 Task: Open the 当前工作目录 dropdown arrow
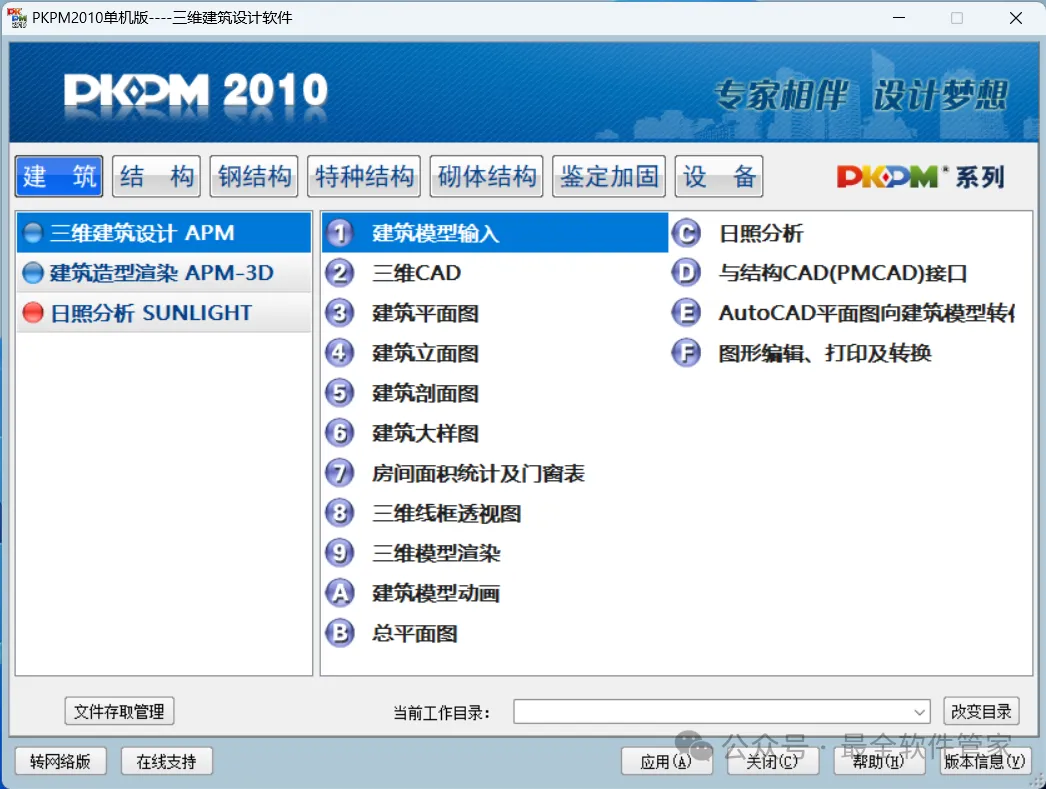click(919, 712)
